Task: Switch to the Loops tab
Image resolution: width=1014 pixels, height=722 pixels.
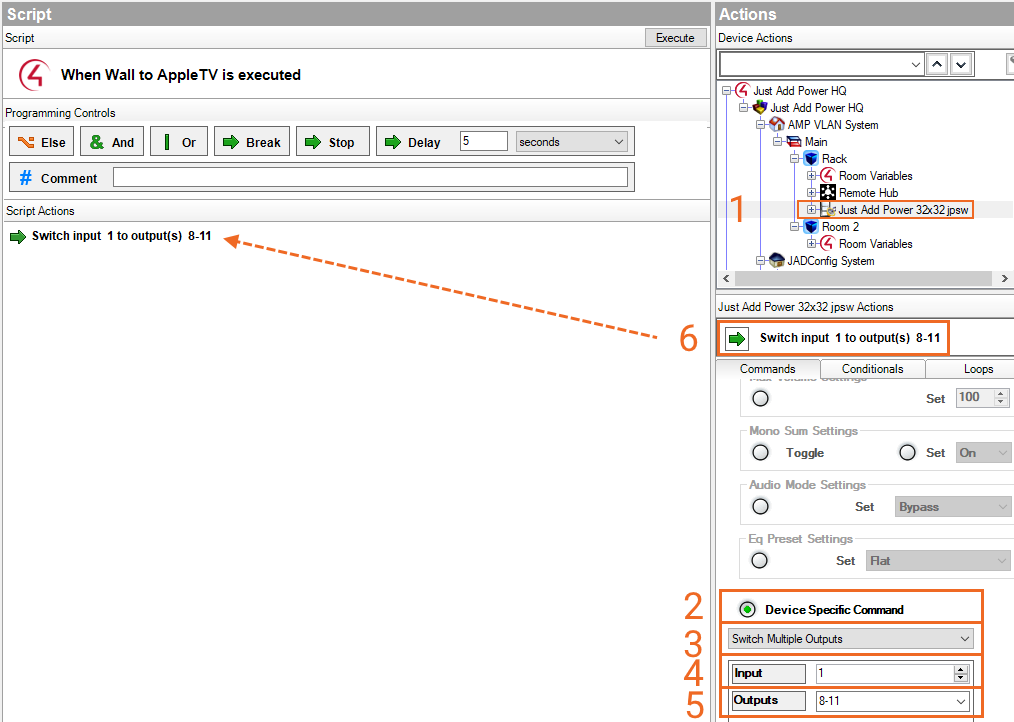Action: [x=978, y=369]
